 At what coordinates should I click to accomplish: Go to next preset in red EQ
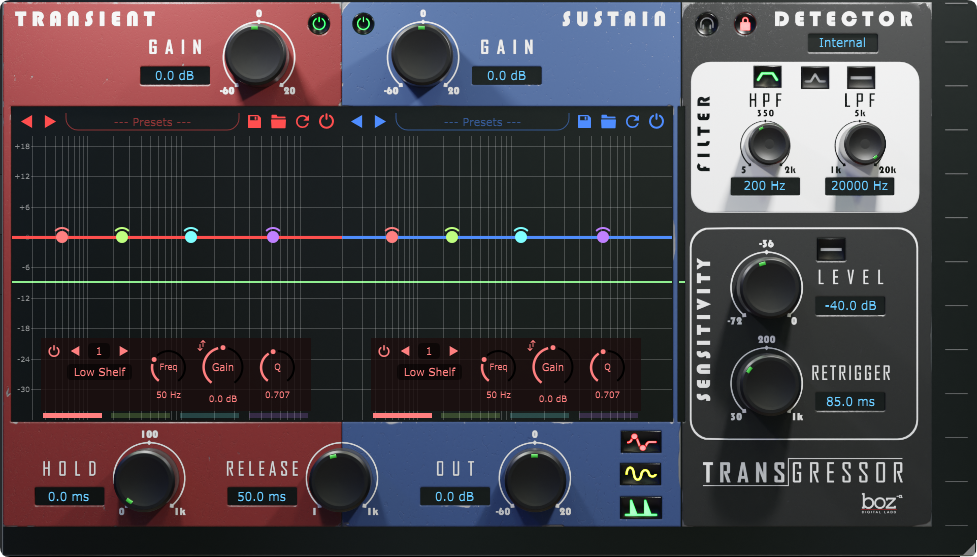[50, 121]
